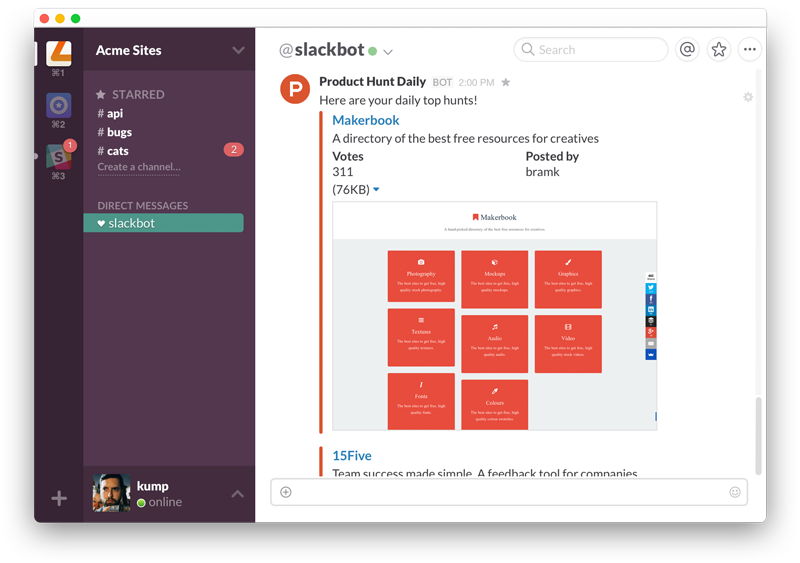Select slackbot direct message
Screen dimensions: 800x563
(x=163, y=223)
